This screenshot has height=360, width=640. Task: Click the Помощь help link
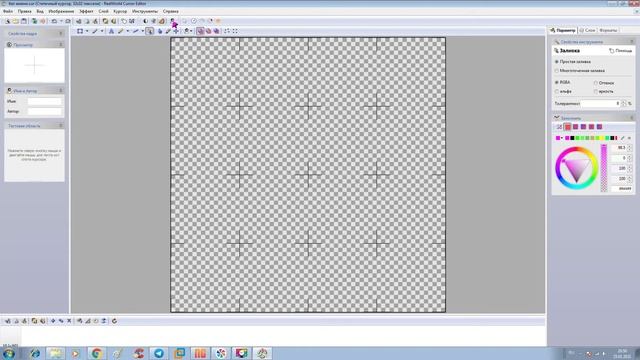tap(620, 51)
